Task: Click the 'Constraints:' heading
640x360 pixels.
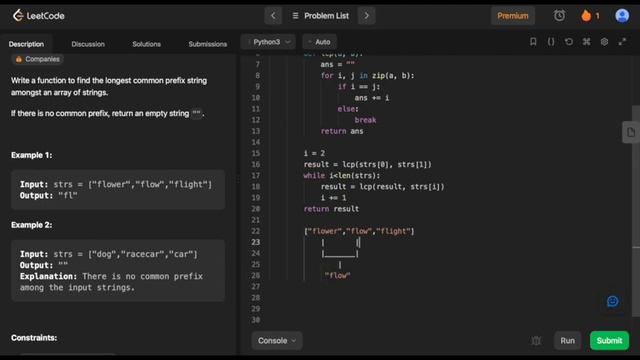Action: [x=34, y=338]
